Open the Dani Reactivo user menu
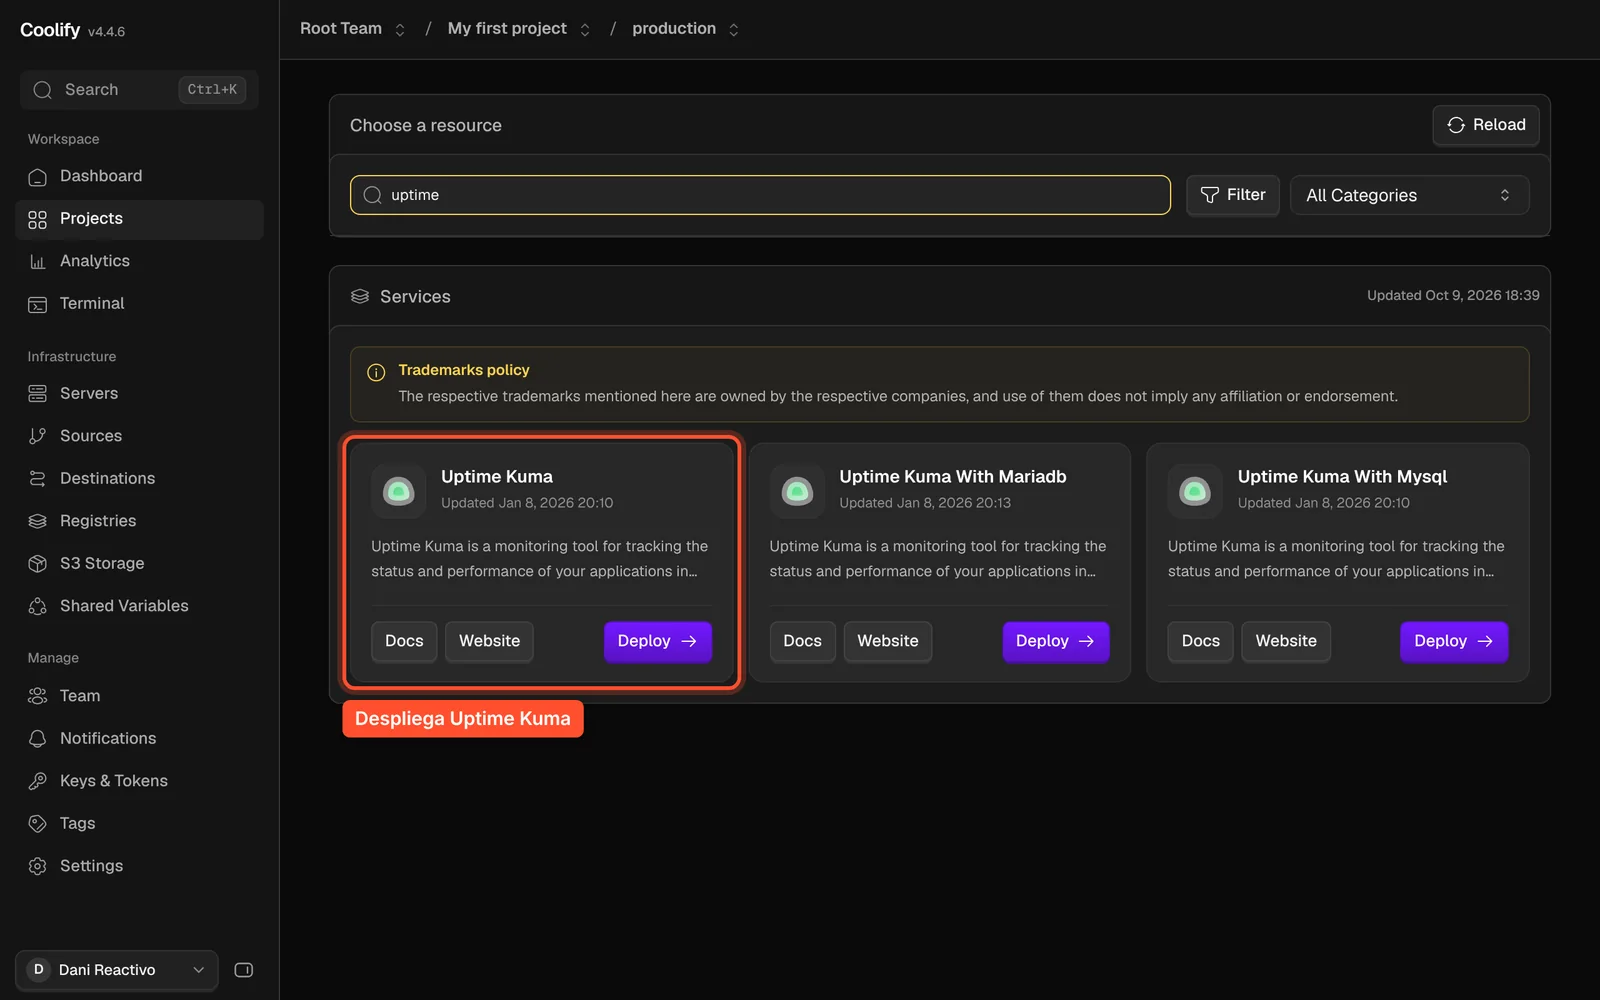Viewport: 1600px width, 1000px height. coord(117,970)
